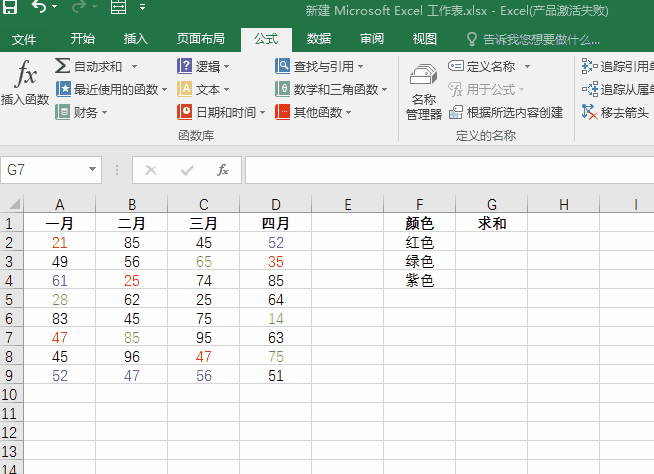Open the AutoSum (自动求和) function
654x474 pixels.
coord(96,66)
